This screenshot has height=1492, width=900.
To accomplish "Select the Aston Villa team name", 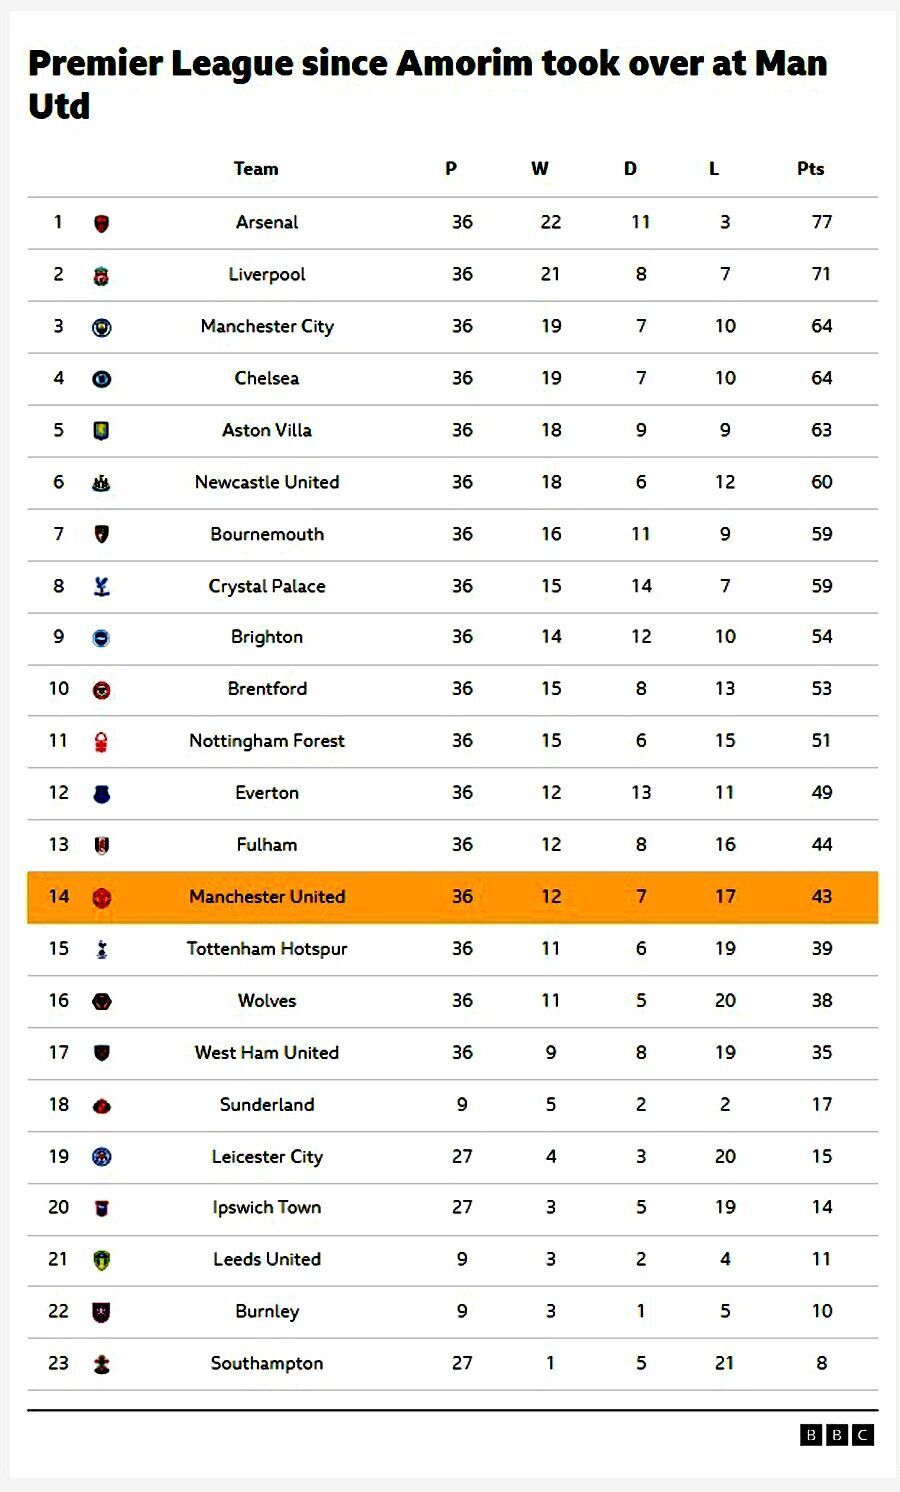I will [267, 430].
